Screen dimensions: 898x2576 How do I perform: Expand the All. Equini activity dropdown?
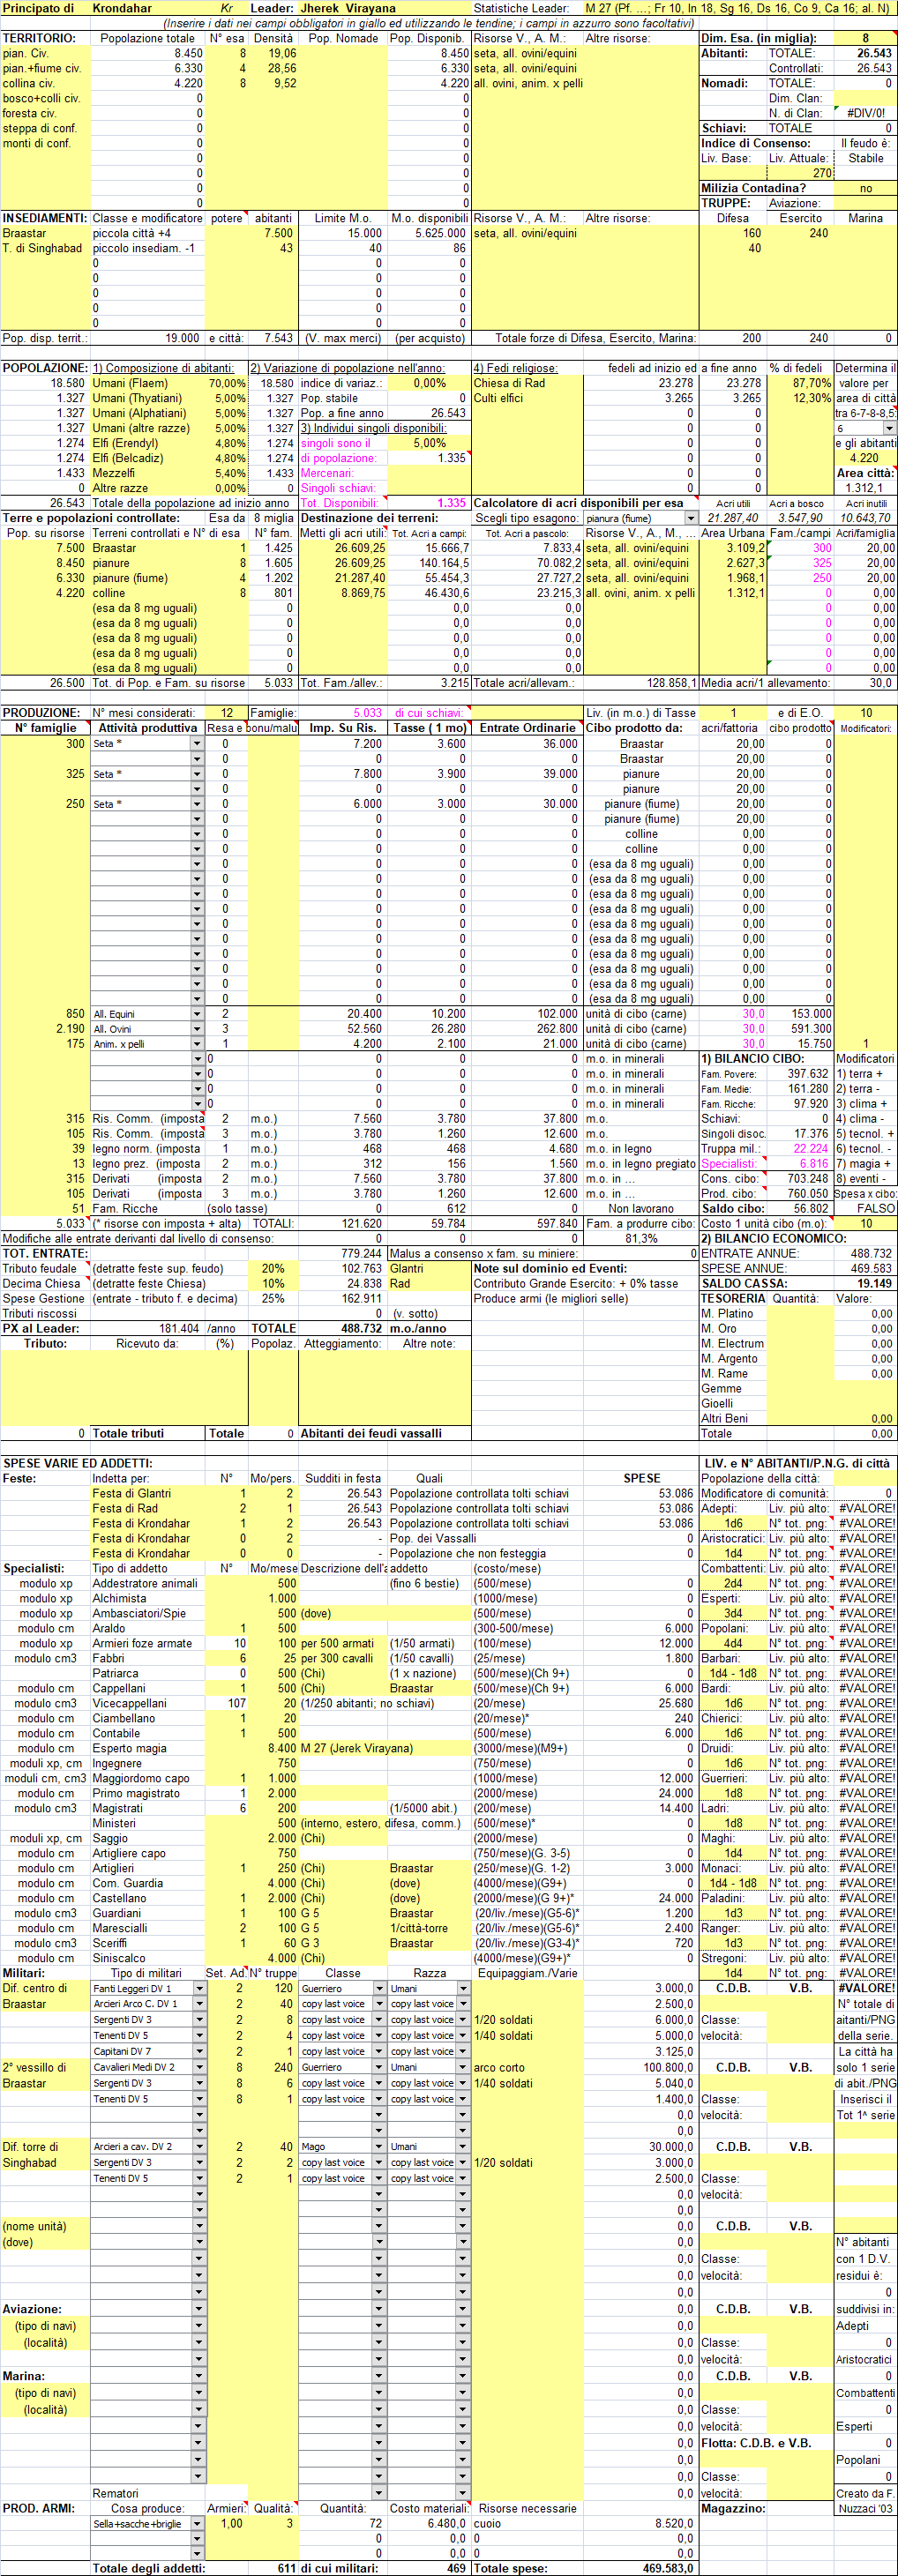(x=197, y=1013)
